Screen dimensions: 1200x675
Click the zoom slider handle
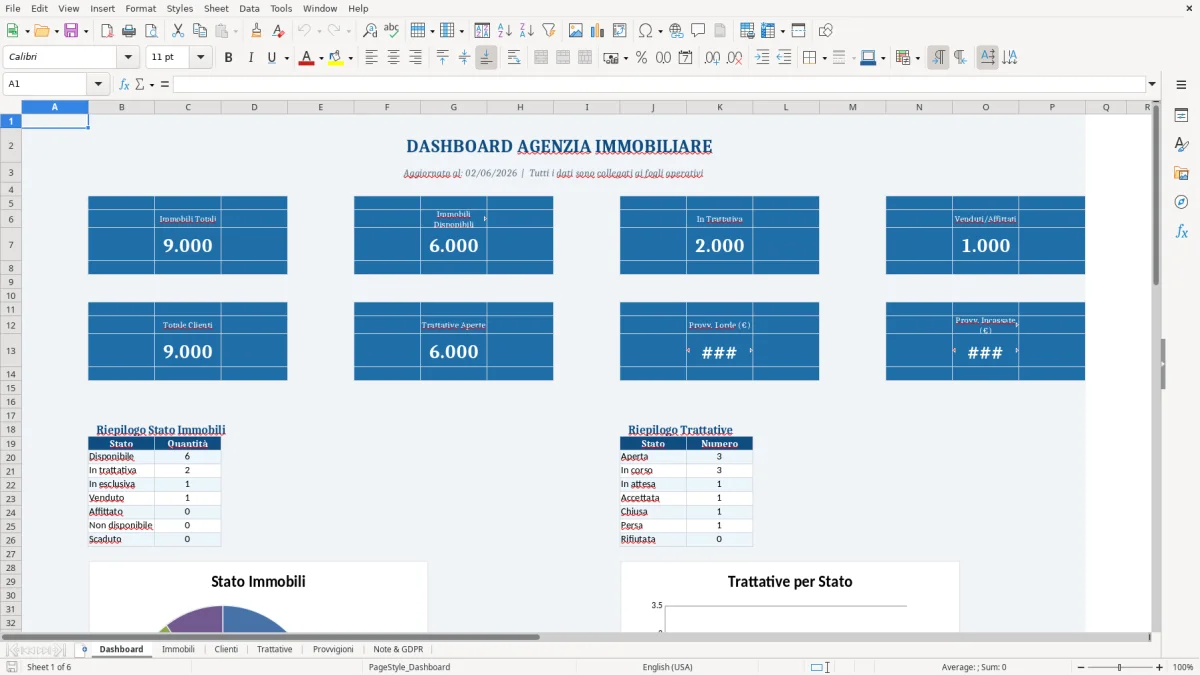pyautogui.click(x=1119, y=667)
